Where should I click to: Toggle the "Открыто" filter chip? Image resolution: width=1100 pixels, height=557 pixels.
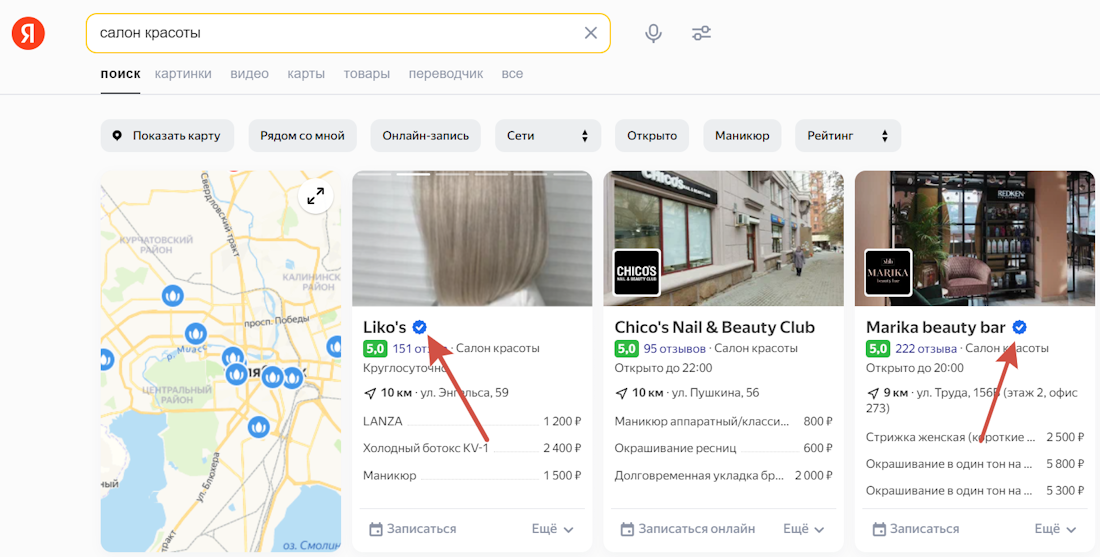(652, 136)
